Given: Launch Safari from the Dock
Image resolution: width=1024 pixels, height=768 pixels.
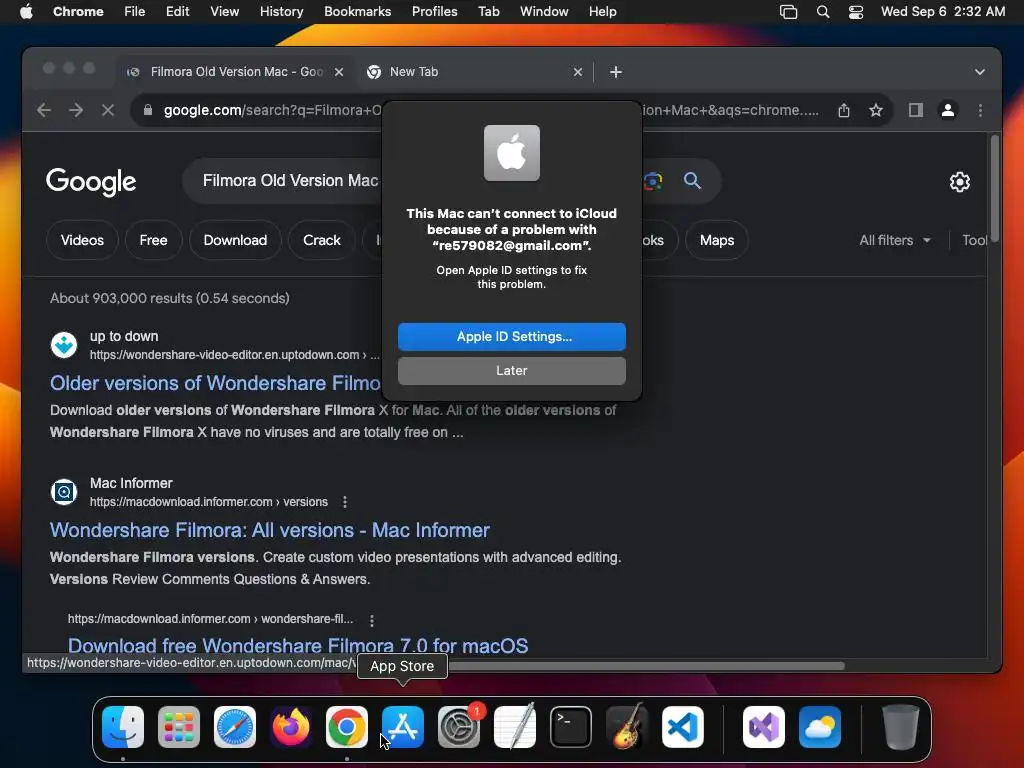Looking at the screenshot, I should click(x=235, y=727).
